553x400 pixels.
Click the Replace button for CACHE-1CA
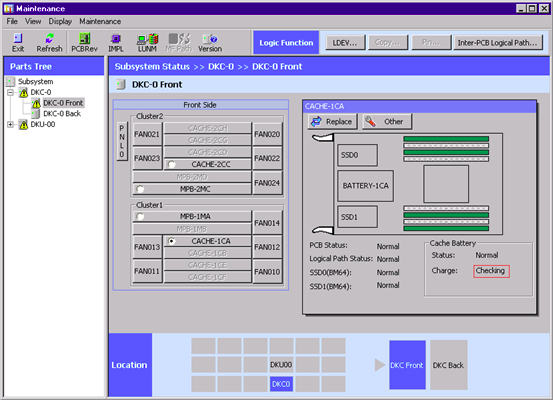pyautogui.click(x=332, y=122)
